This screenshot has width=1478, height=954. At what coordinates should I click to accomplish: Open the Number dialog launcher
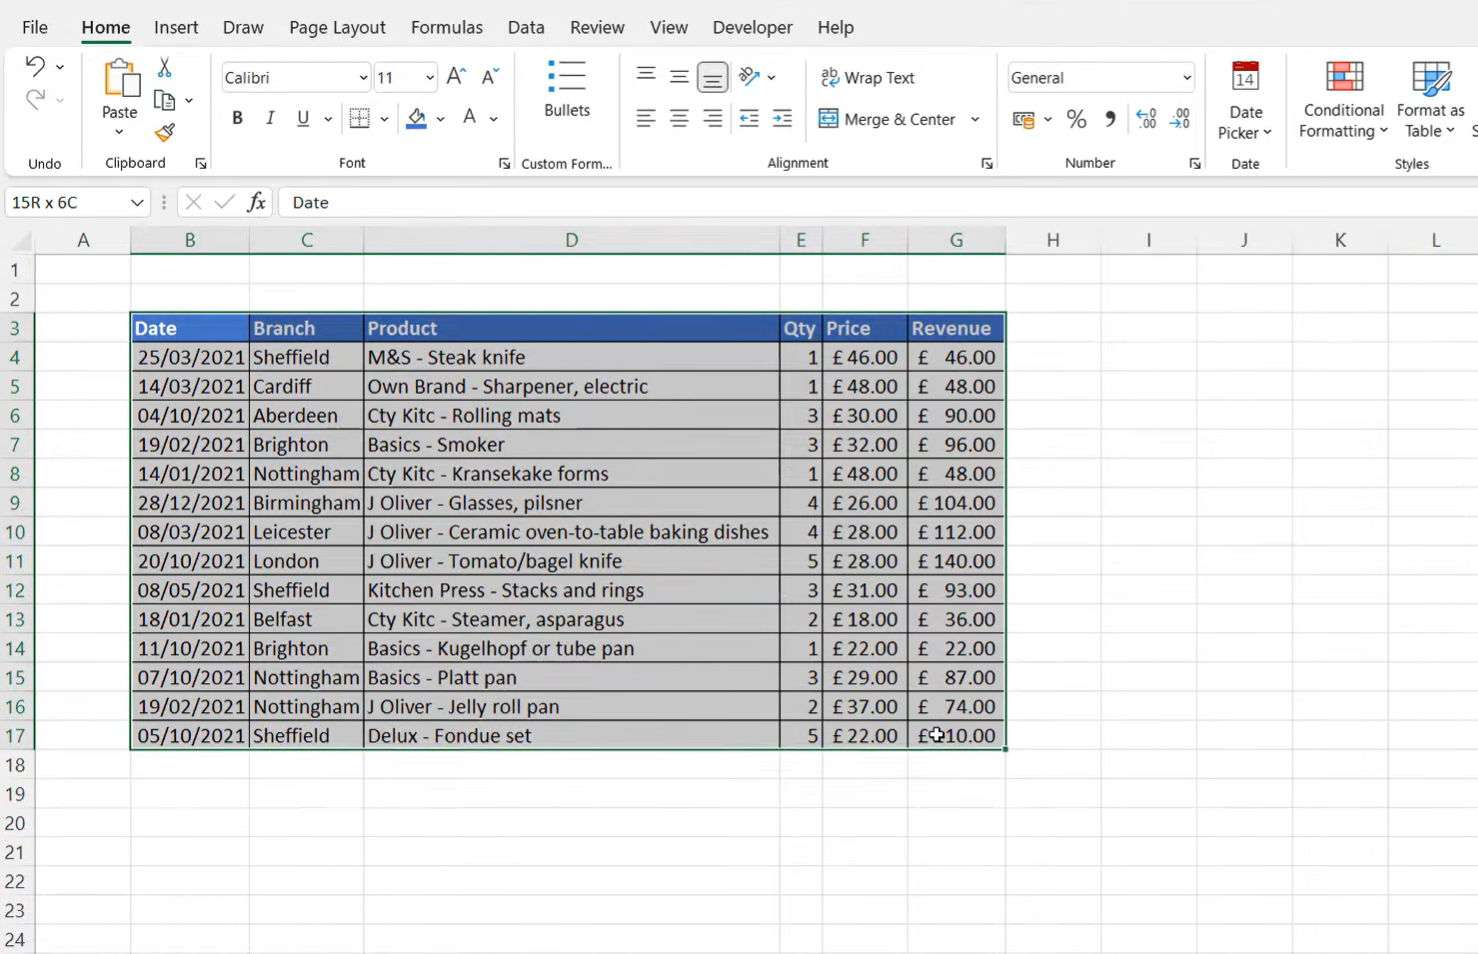(x=1195, y=164)
